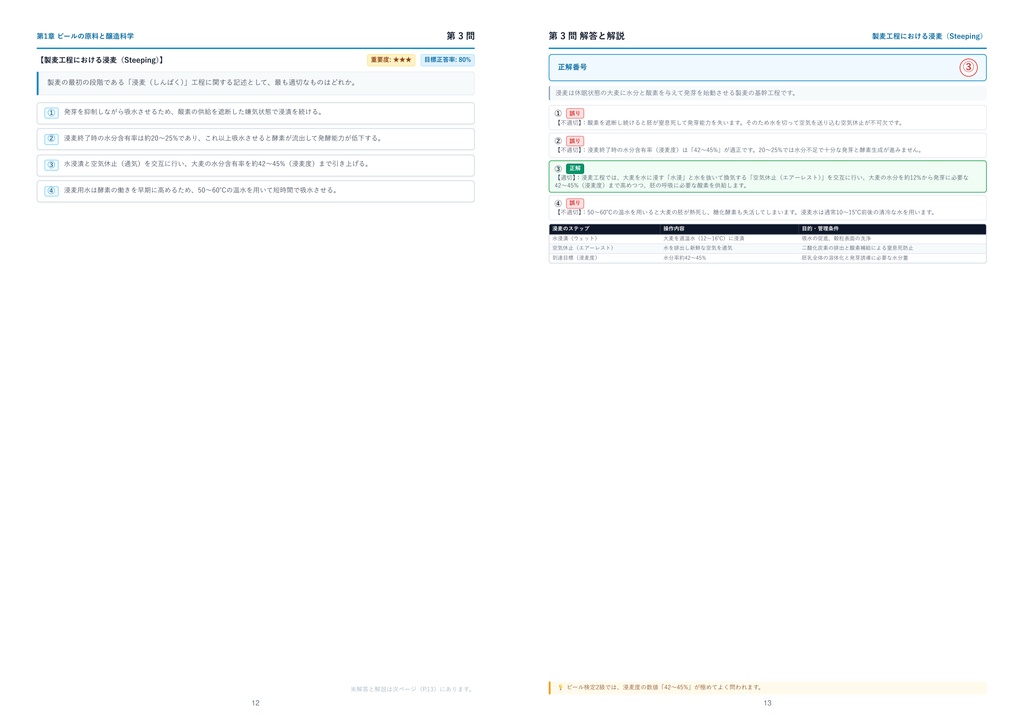Click the circled red ③ in 正解番号 box
1024x724 pixels.
pos(968,67)
